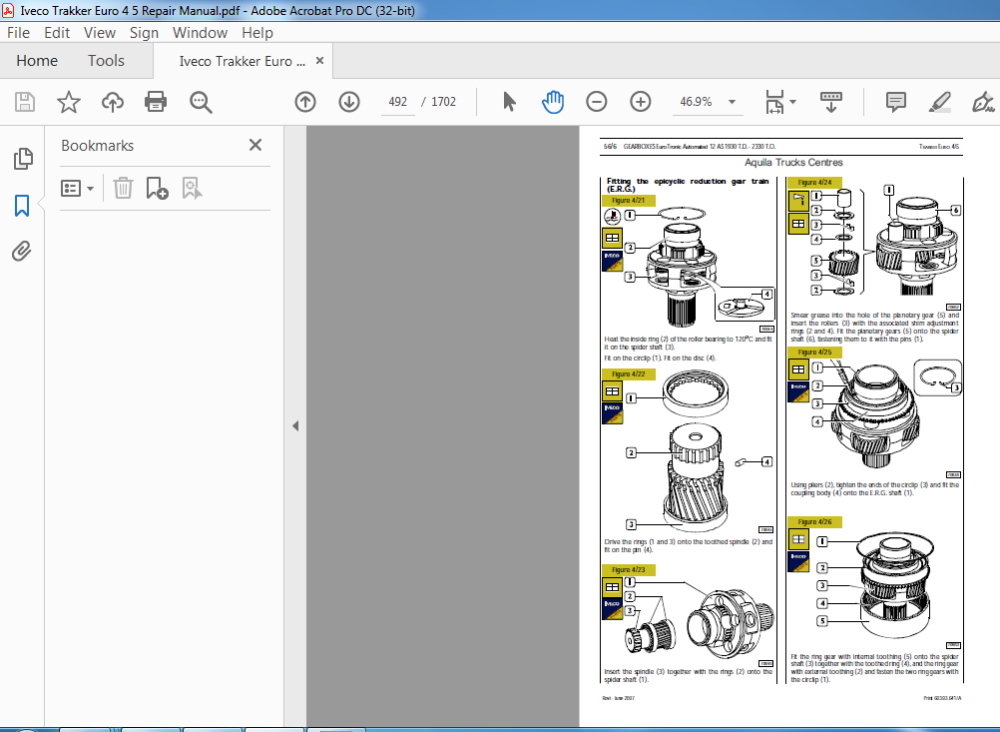Image resolution: width=1000 pixels, height=732 pixels.
Task: Click the page number field showing 492
Action: click(397, 102)
